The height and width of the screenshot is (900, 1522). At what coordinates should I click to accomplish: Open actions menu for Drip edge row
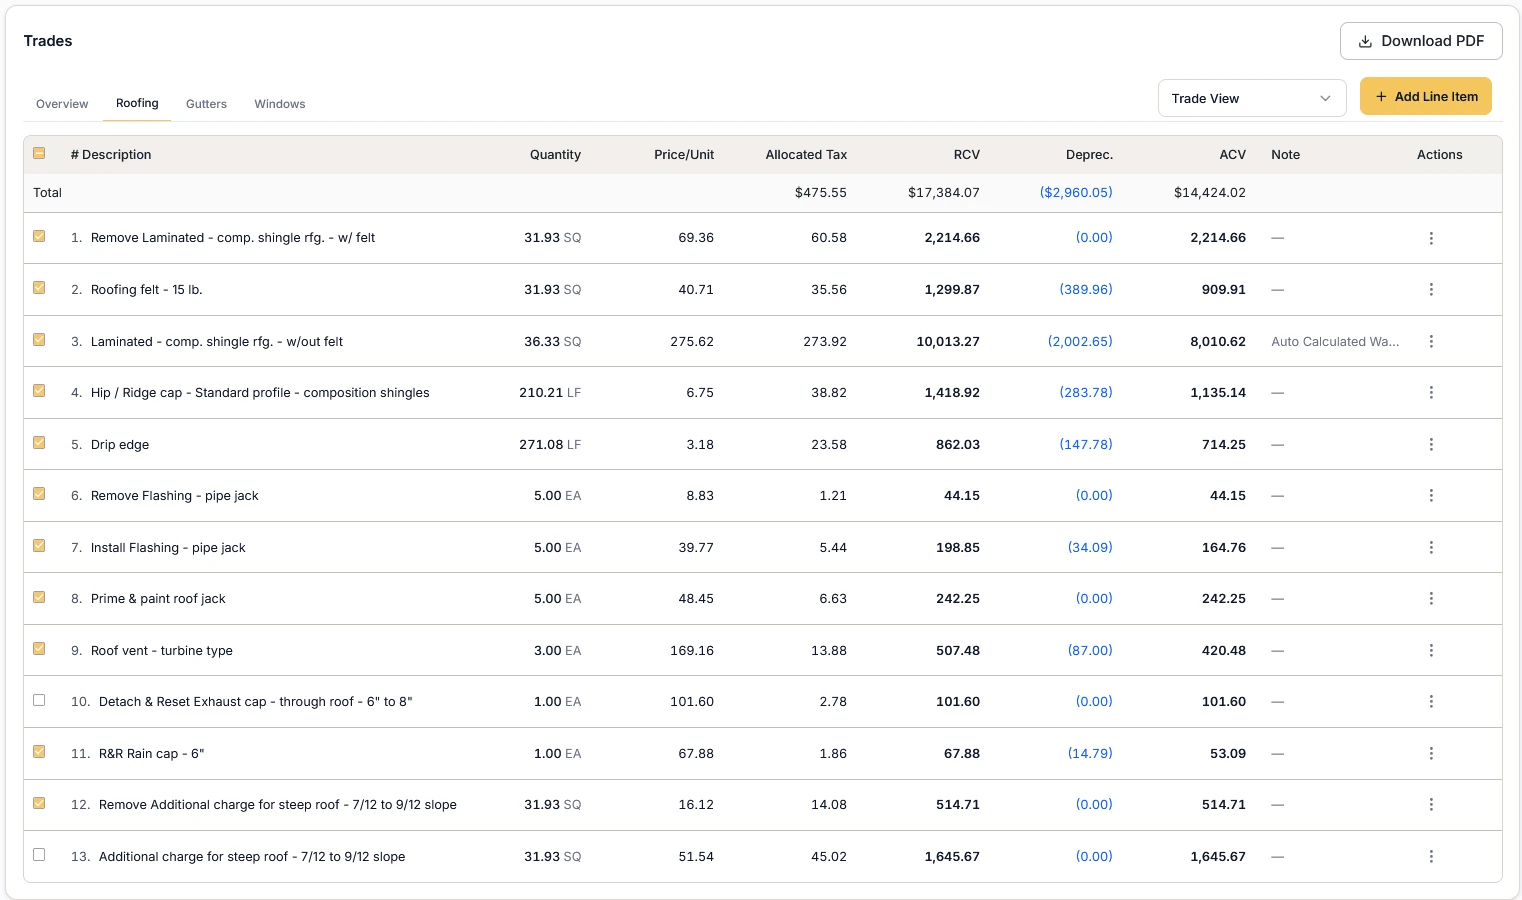[x=1431, y=444]
